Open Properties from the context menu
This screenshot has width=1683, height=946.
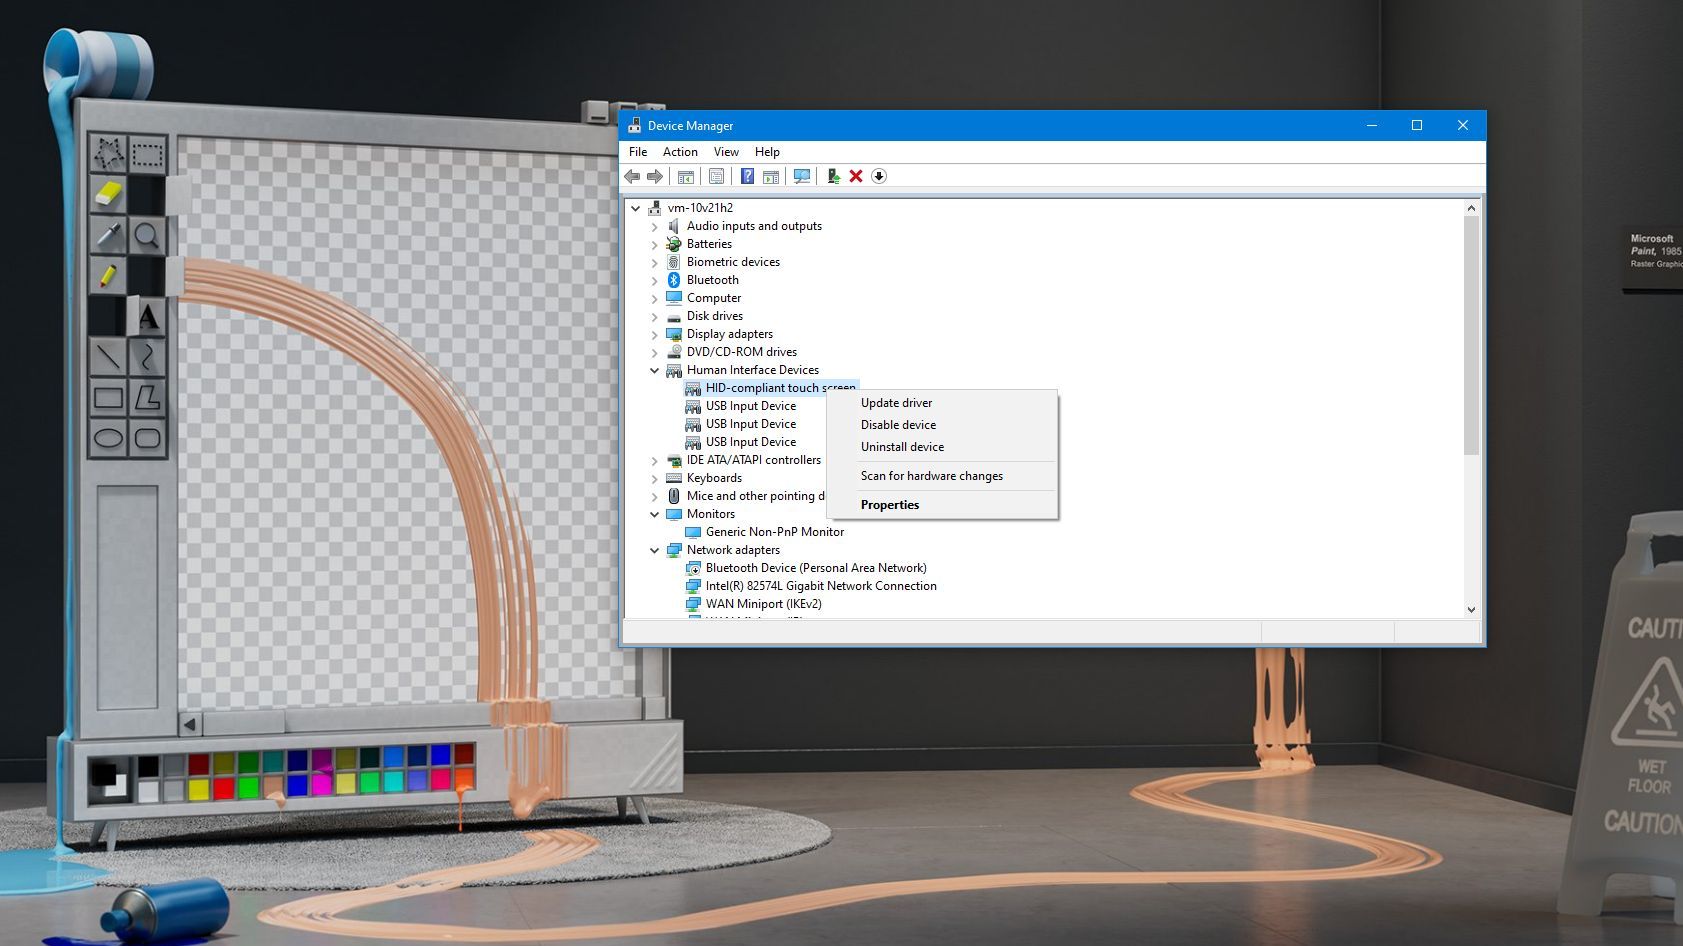889,505
